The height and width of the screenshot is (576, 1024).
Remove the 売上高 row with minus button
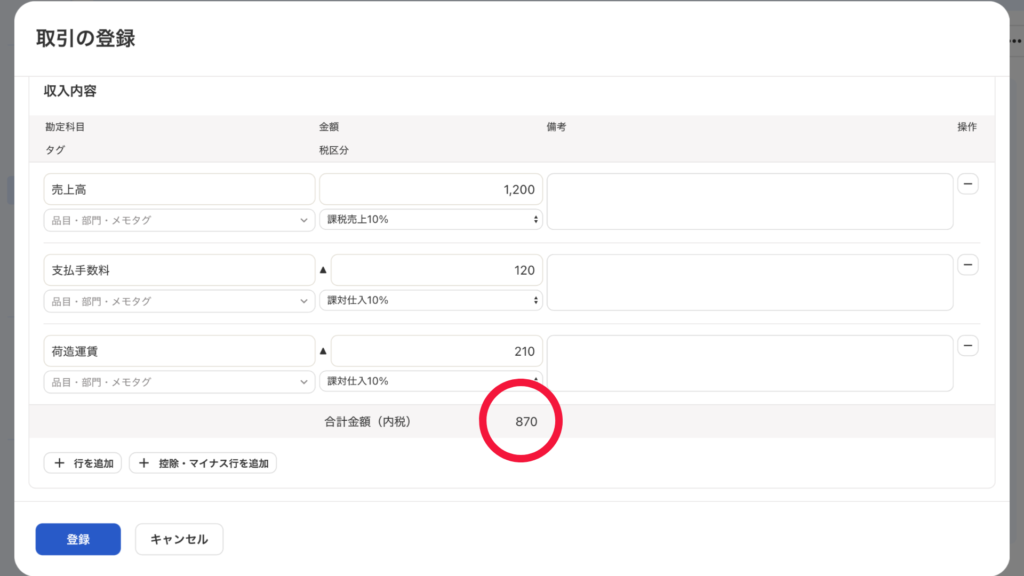[x=968, y=184]
